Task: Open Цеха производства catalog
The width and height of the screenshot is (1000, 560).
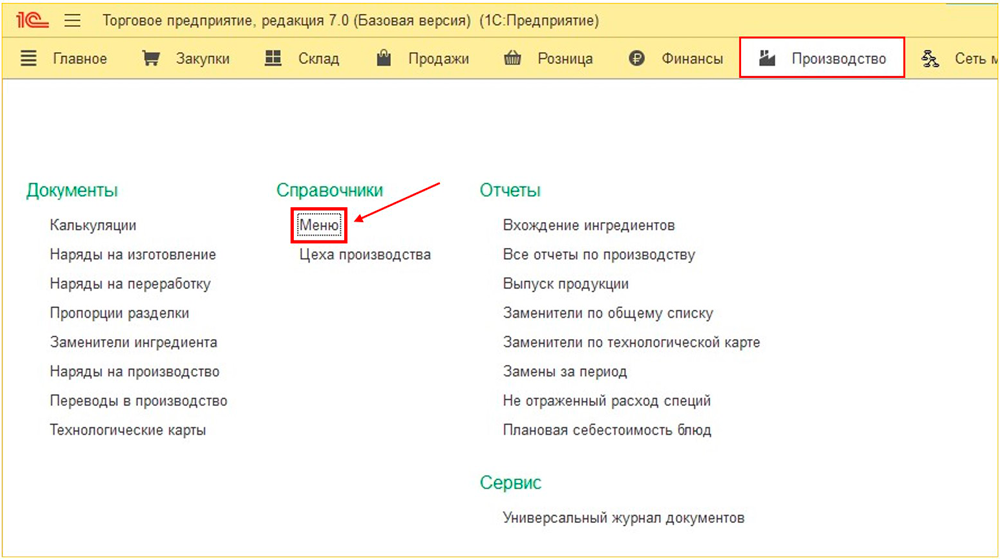Action: [x=365, y=255]
